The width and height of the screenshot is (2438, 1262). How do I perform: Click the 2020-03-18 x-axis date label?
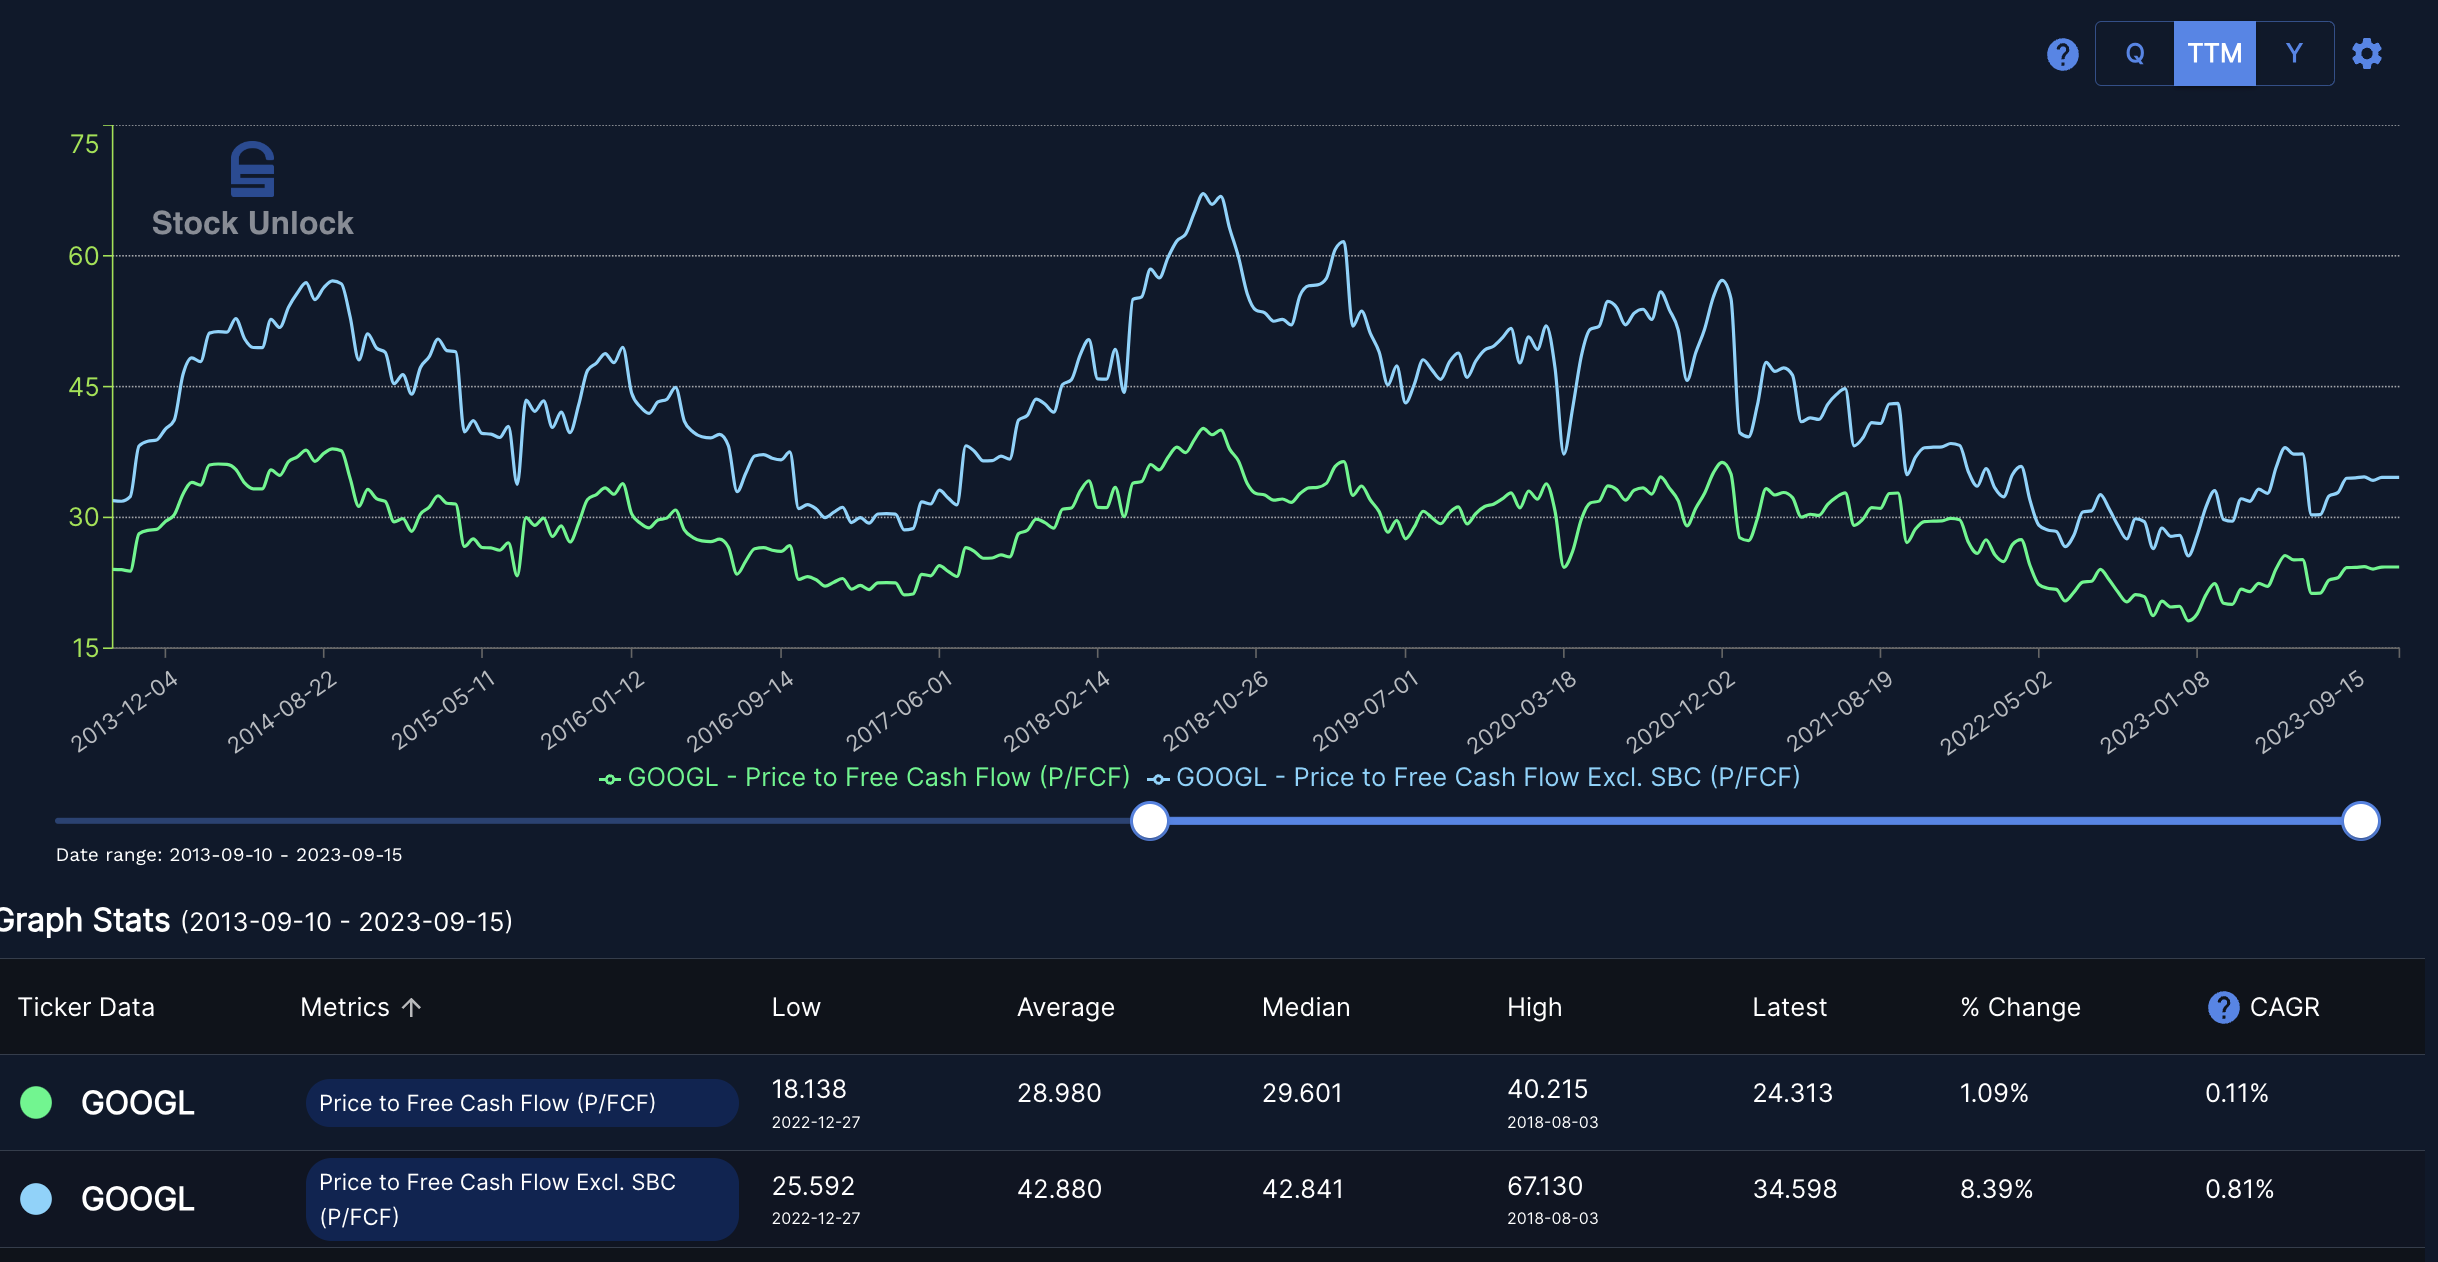[1521, 711]
